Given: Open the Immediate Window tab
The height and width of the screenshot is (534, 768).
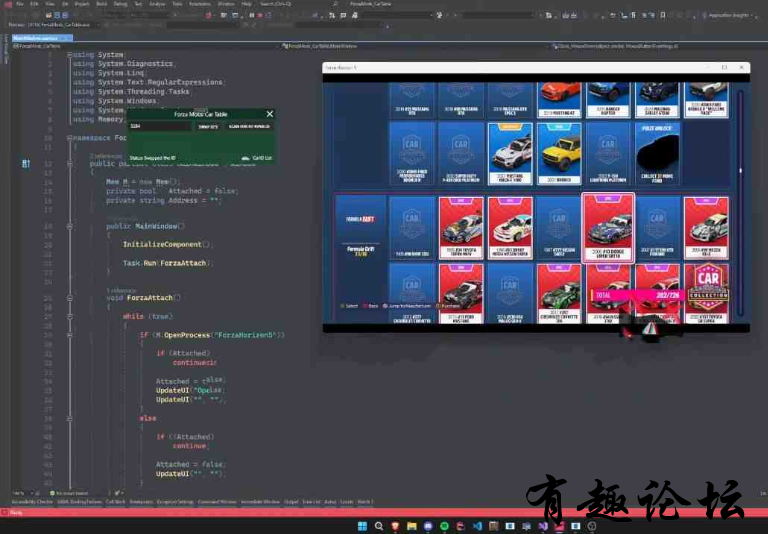Looking at the screenshot, I should click(x=260, y=502).
